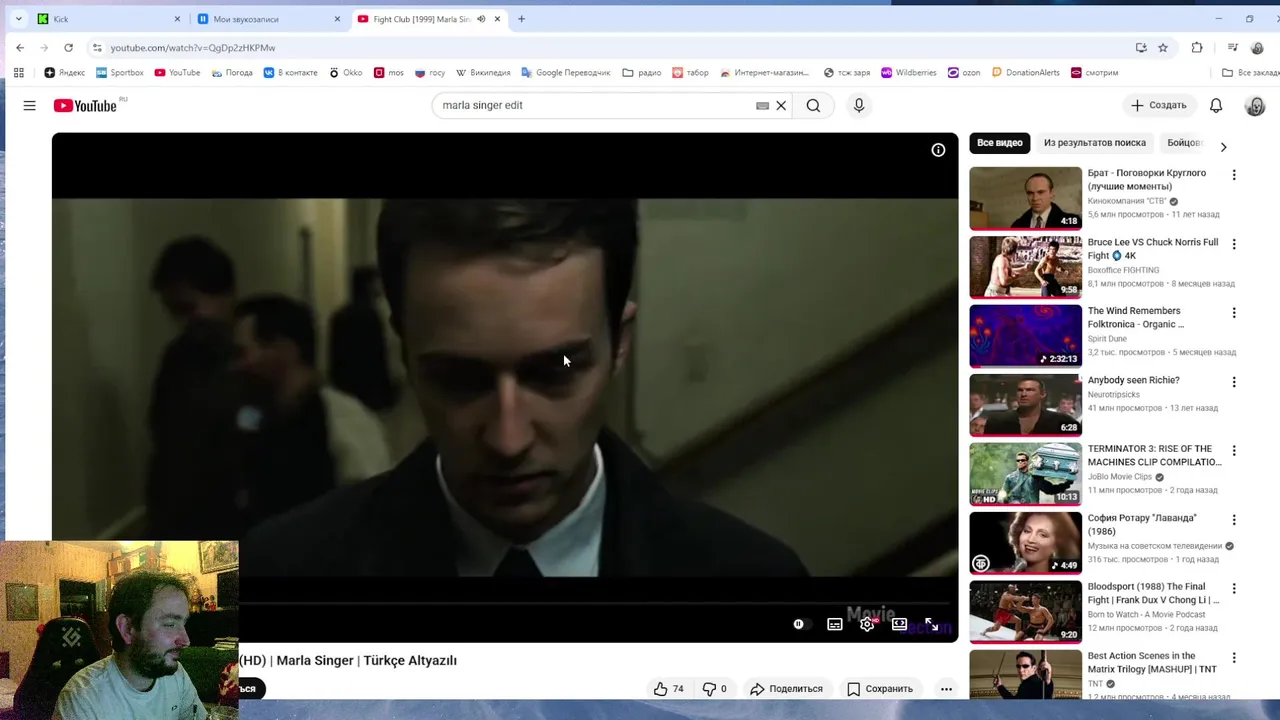1280x720 pixels.
Task: Show video info card icon
Action: point(938,150)
